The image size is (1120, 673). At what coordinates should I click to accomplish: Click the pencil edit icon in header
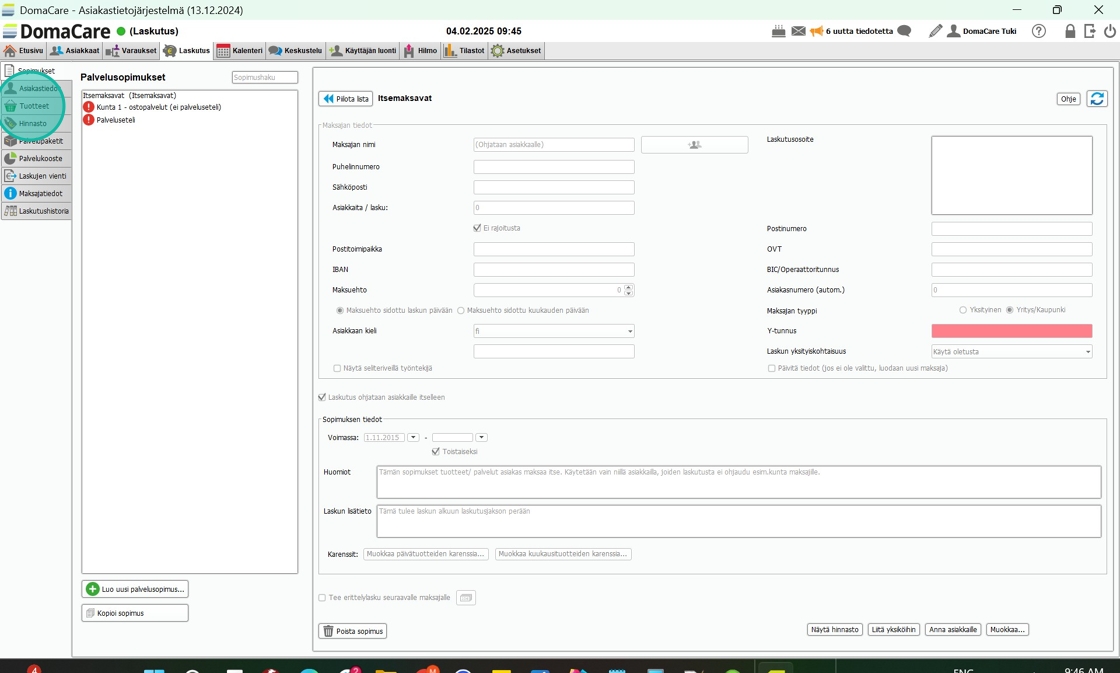coord(935,31)
